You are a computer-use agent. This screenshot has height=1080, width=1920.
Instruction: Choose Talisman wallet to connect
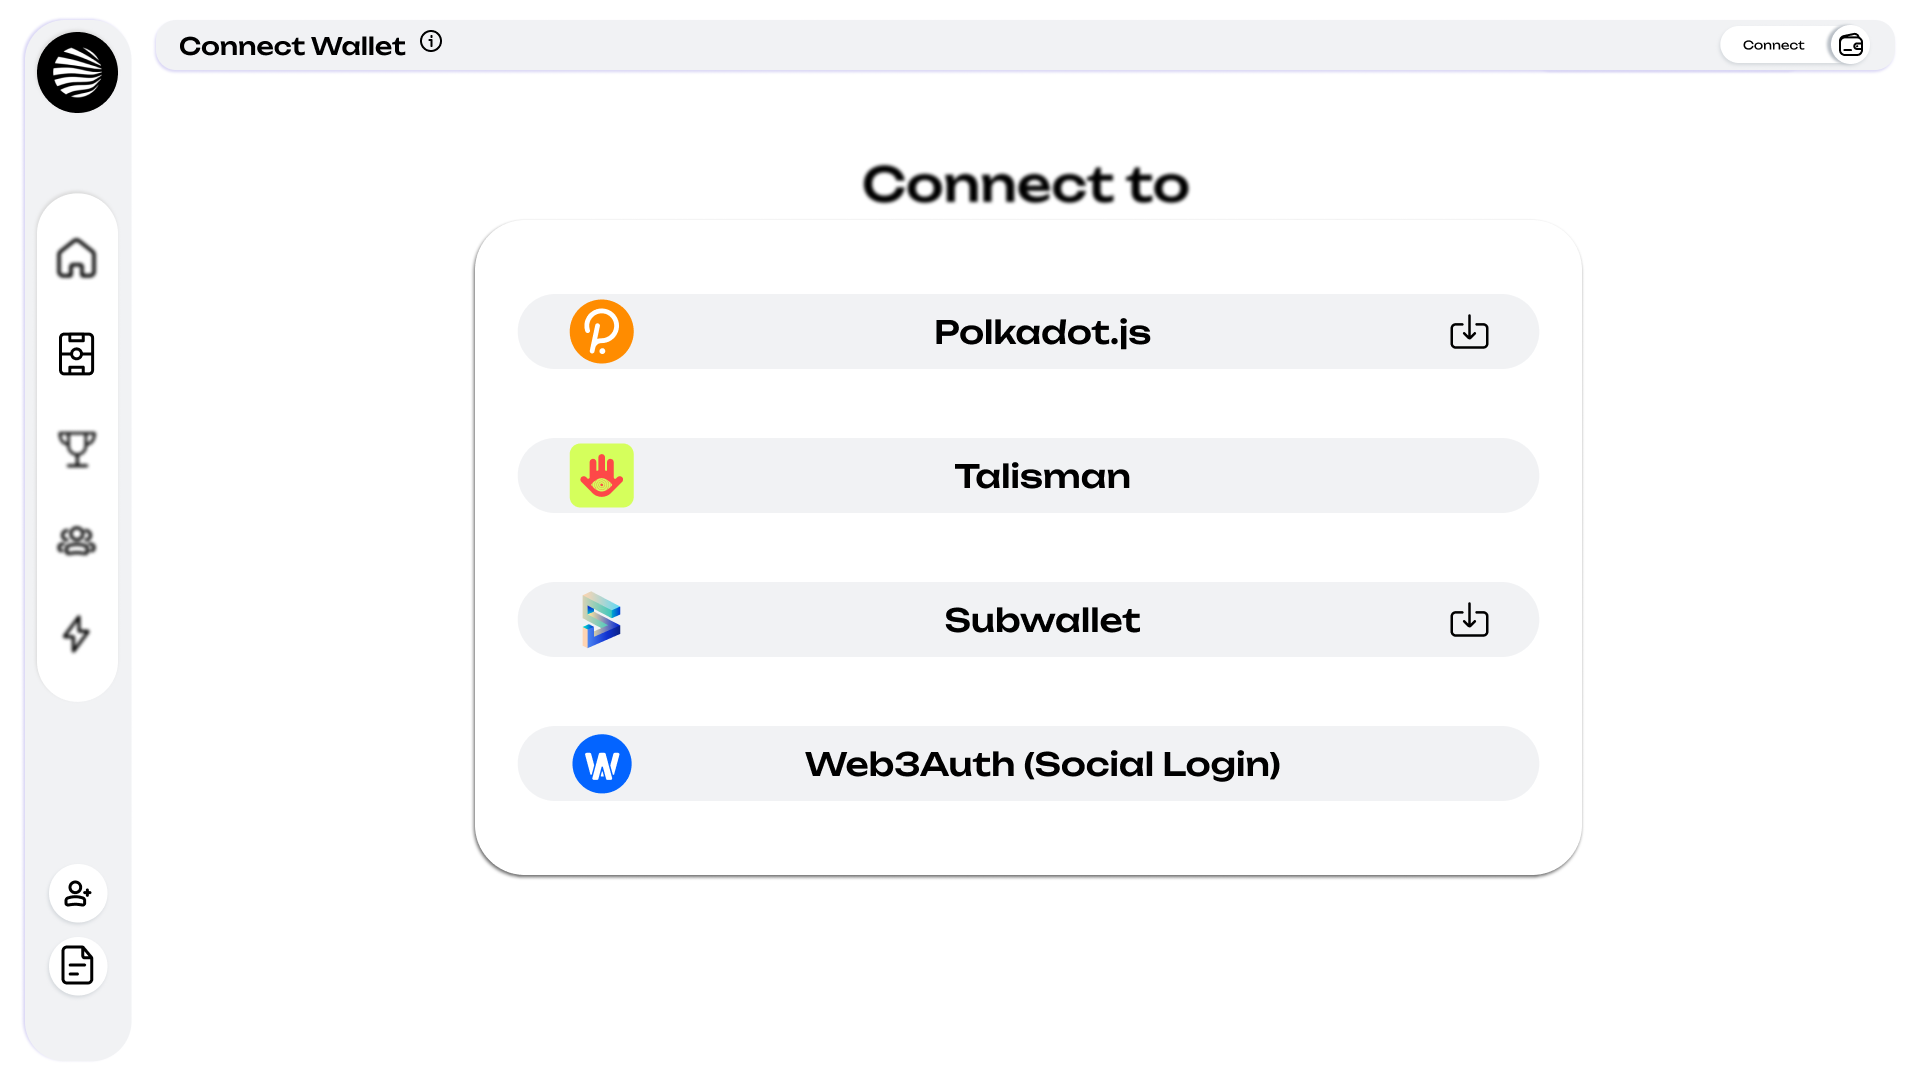[x=1042, y=476]
